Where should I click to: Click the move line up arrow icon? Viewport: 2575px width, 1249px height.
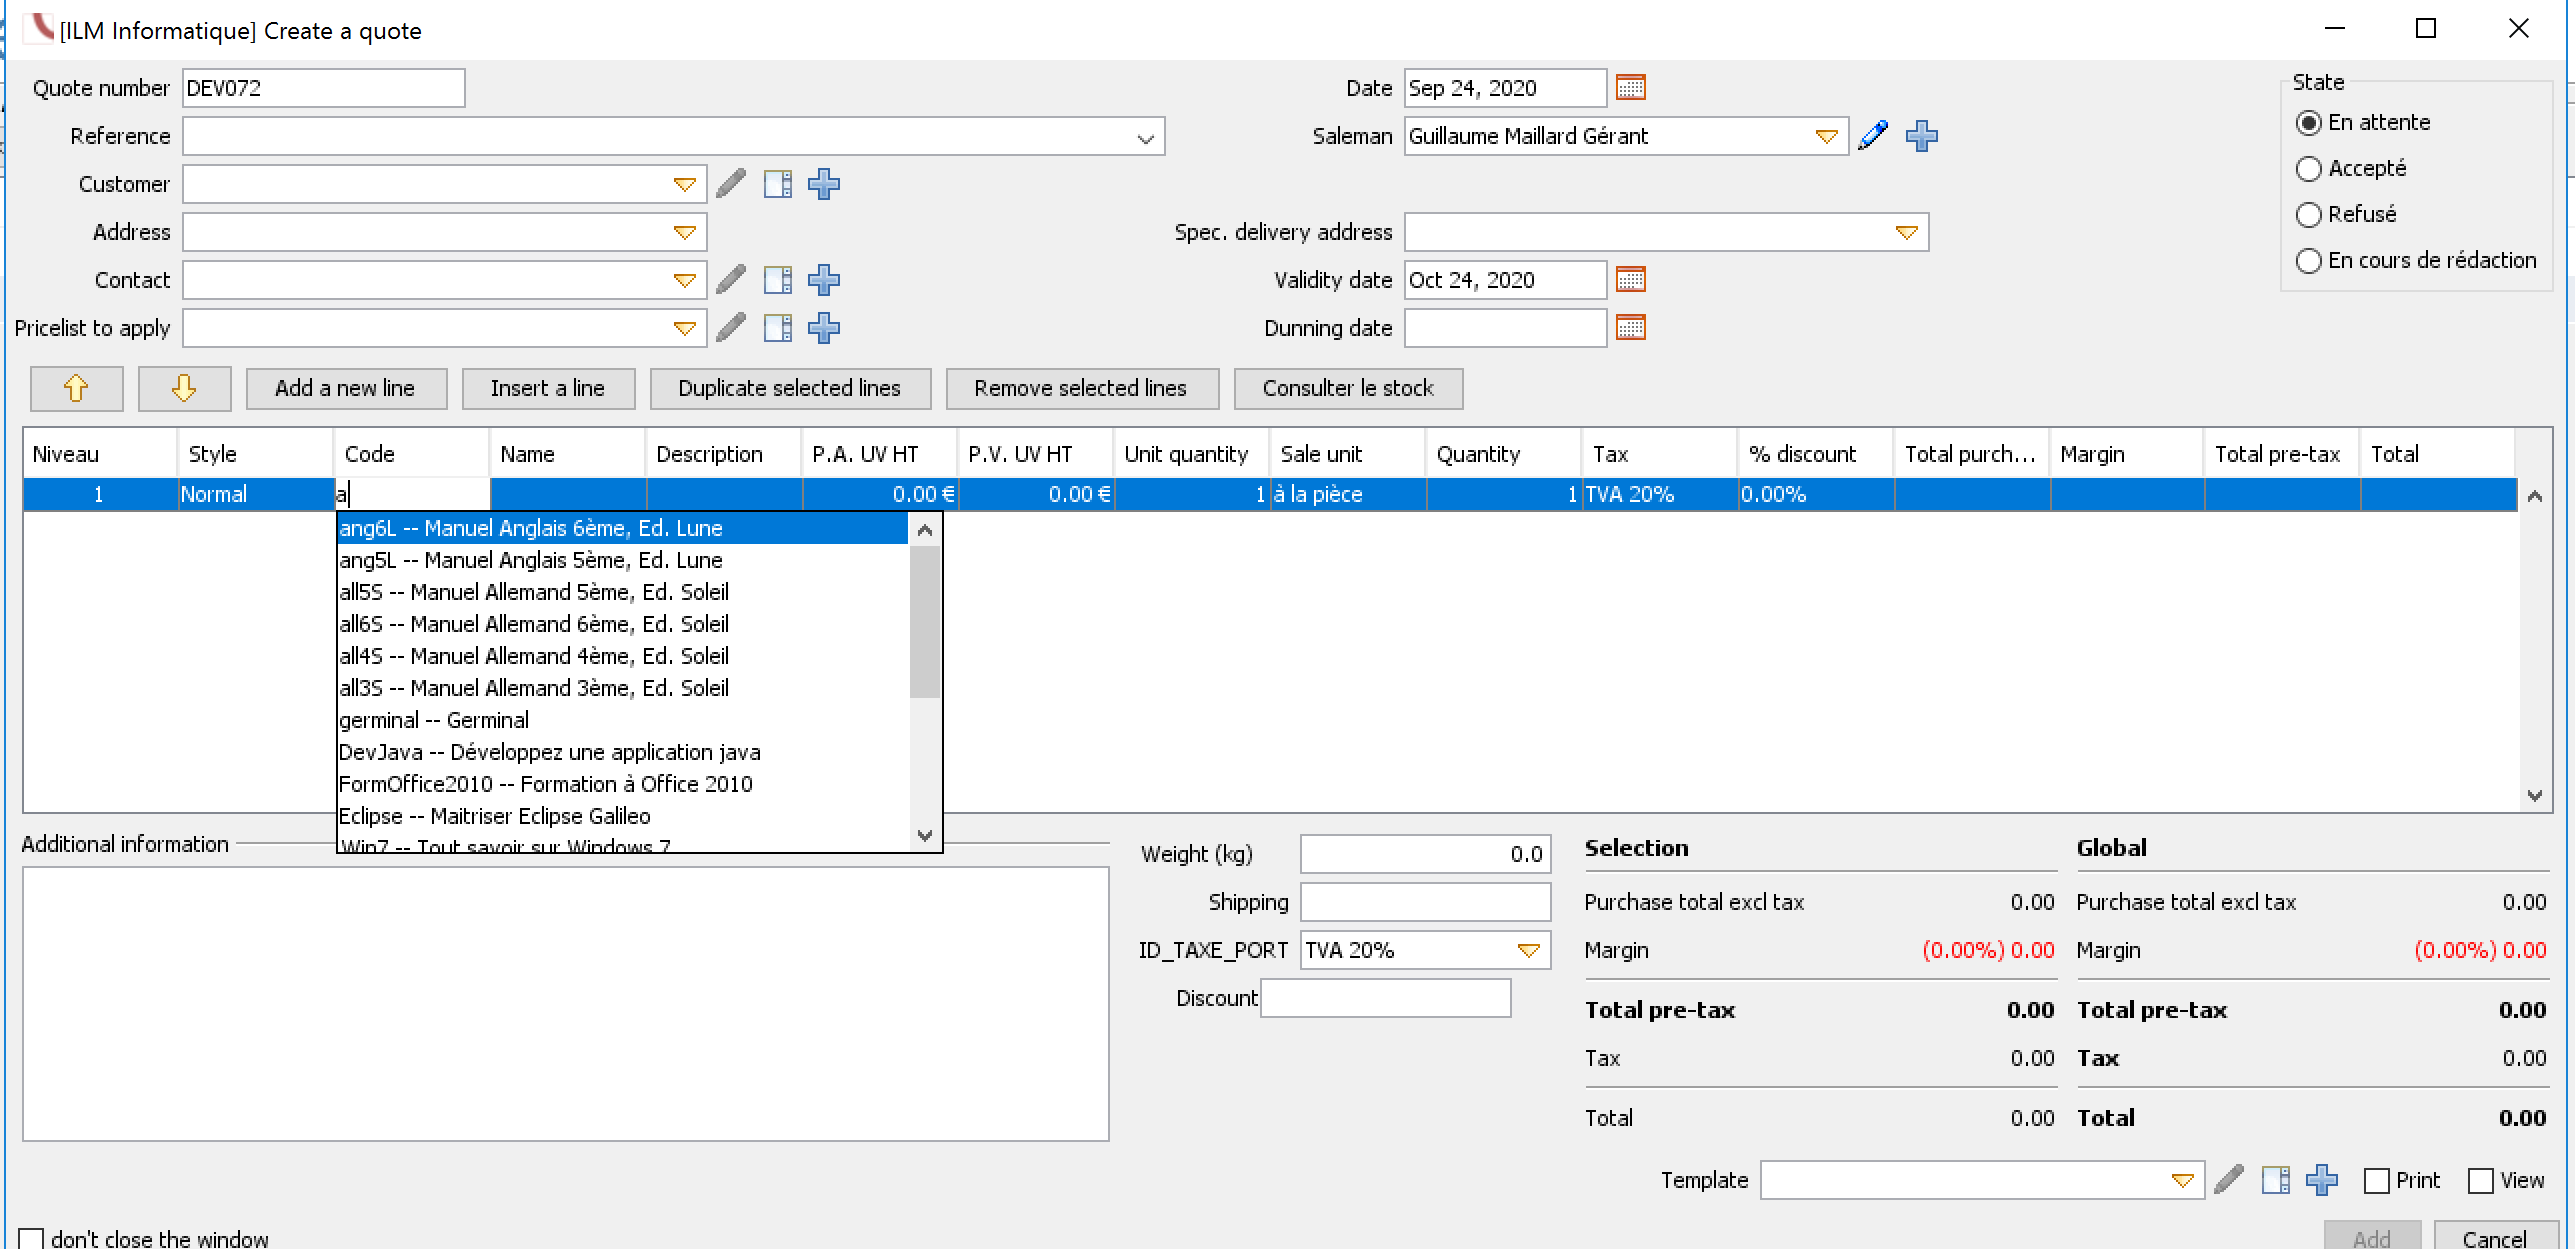point(76,389)
